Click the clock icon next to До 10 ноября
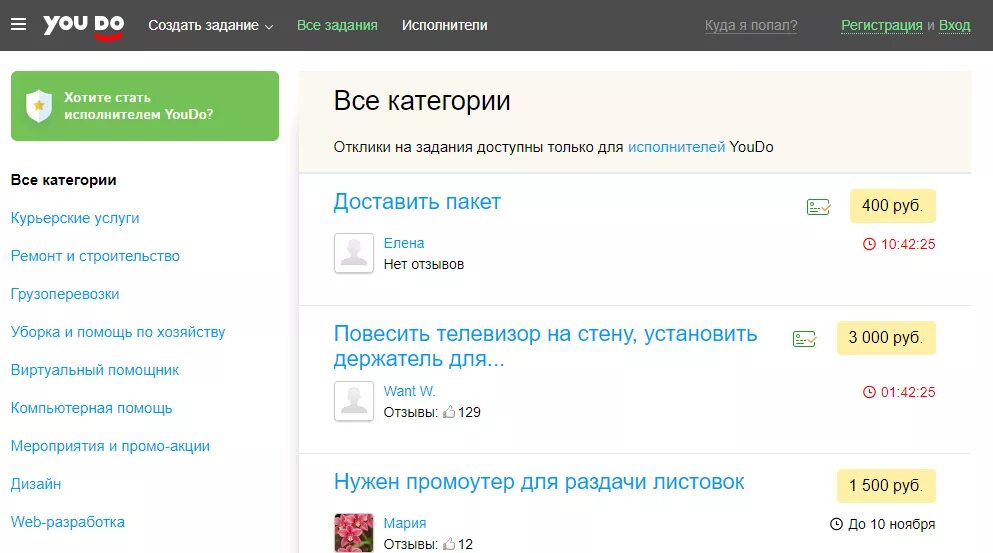 click(x=836, y=524)
